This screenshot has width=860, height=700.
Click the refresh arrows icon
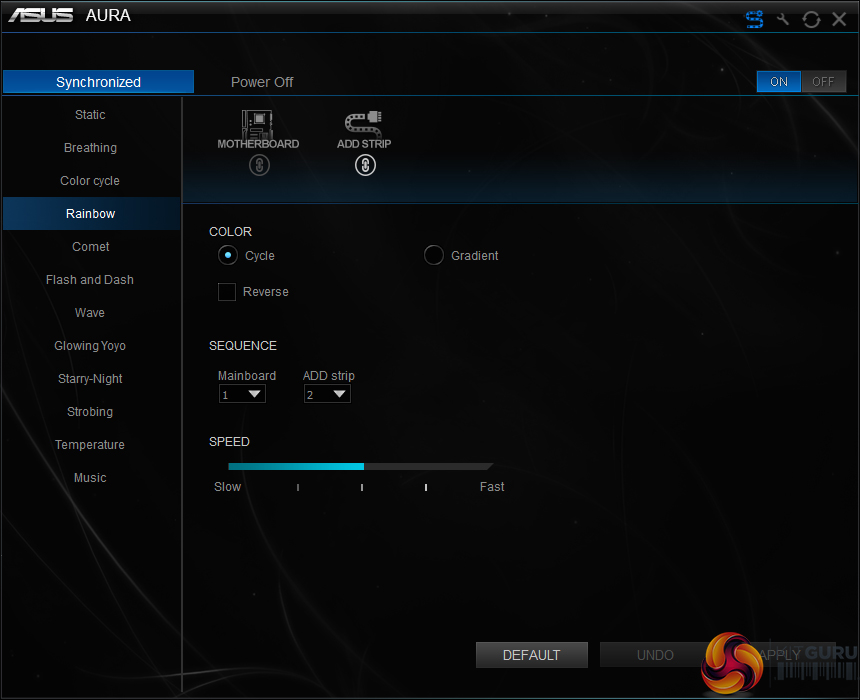(811, 20)
